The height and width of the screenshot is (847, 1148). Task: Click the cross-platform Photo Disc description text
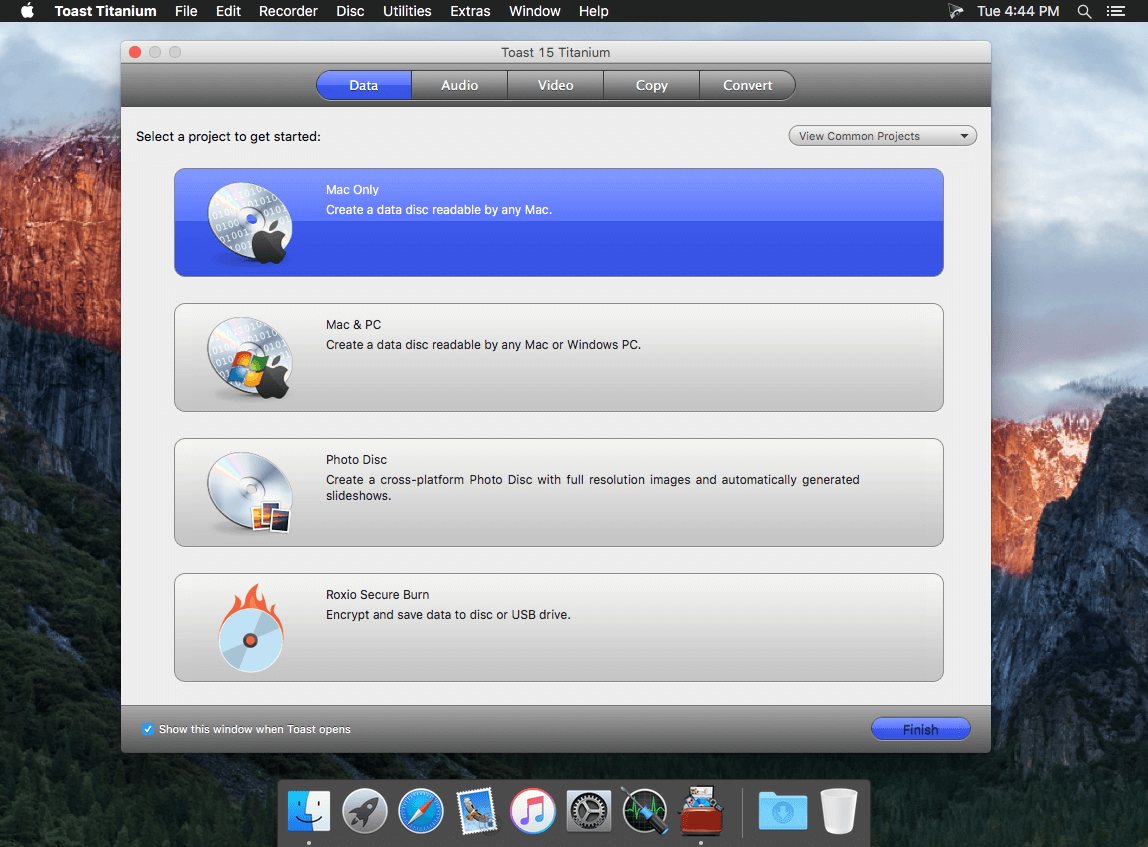pyautogui.click(x=592, y=488)
